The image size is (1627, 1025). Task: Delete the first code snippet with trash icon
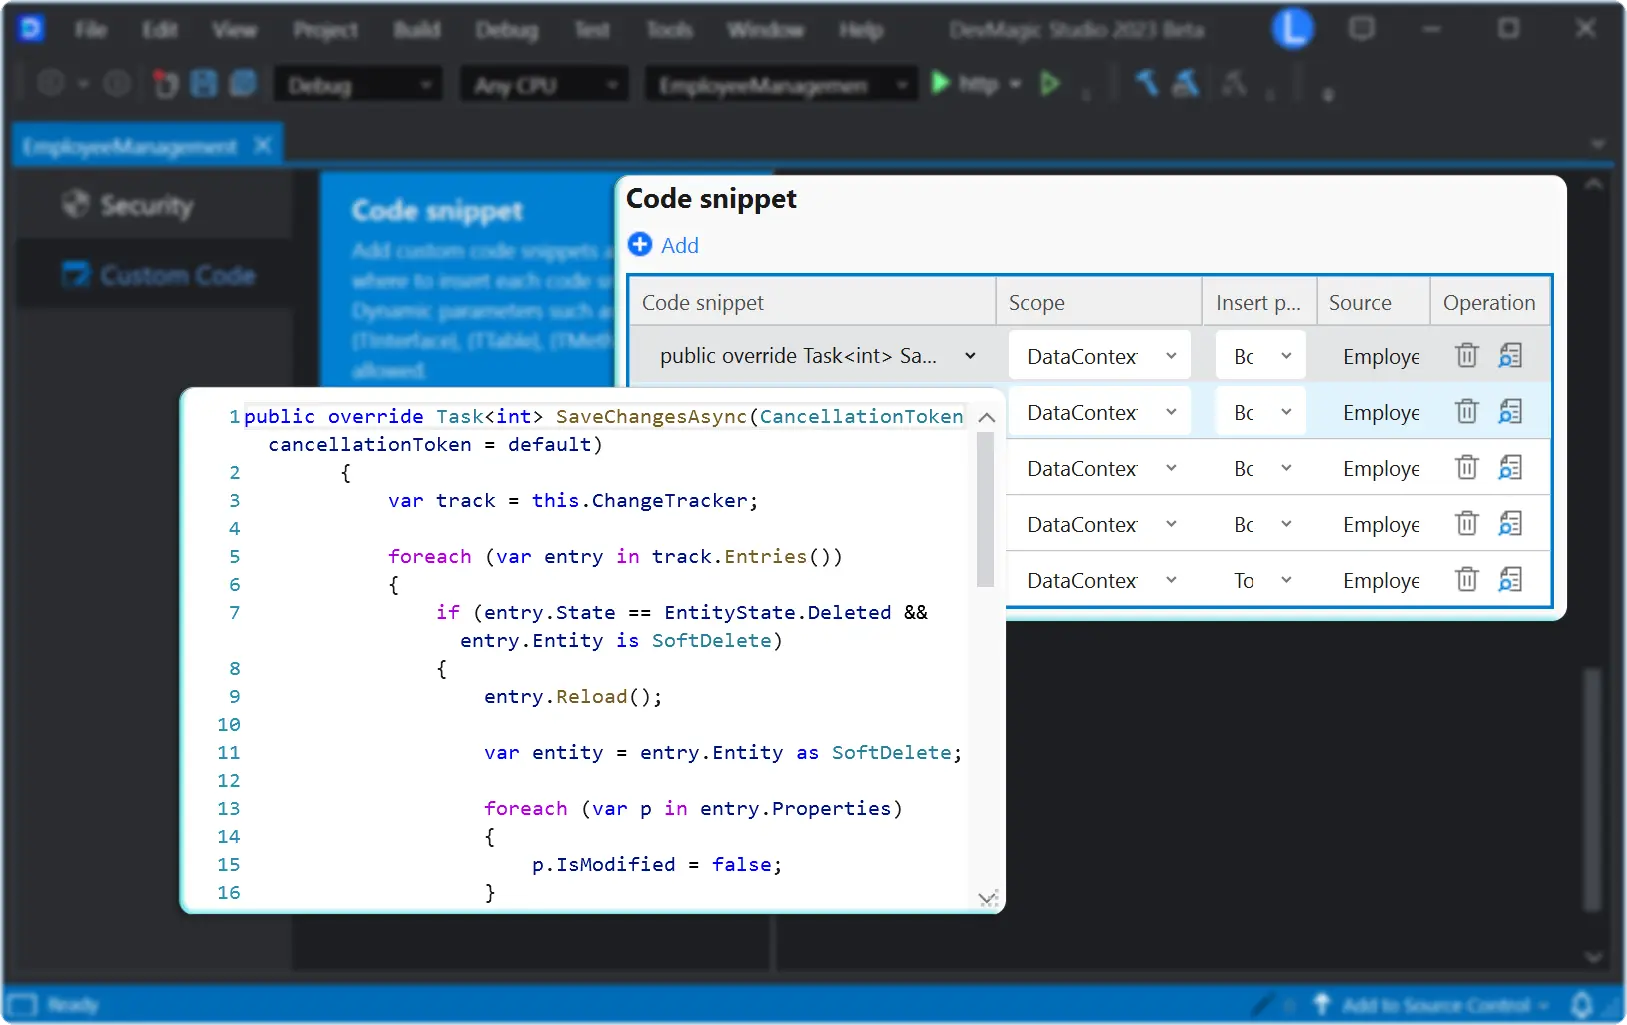tap(1466, 355)
